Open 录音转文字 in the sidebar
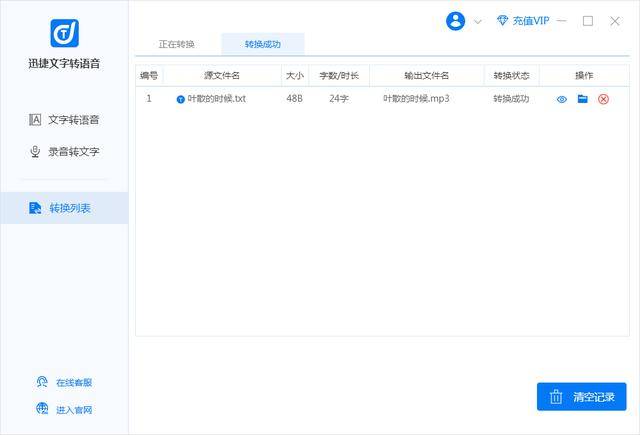 point(64,151)
